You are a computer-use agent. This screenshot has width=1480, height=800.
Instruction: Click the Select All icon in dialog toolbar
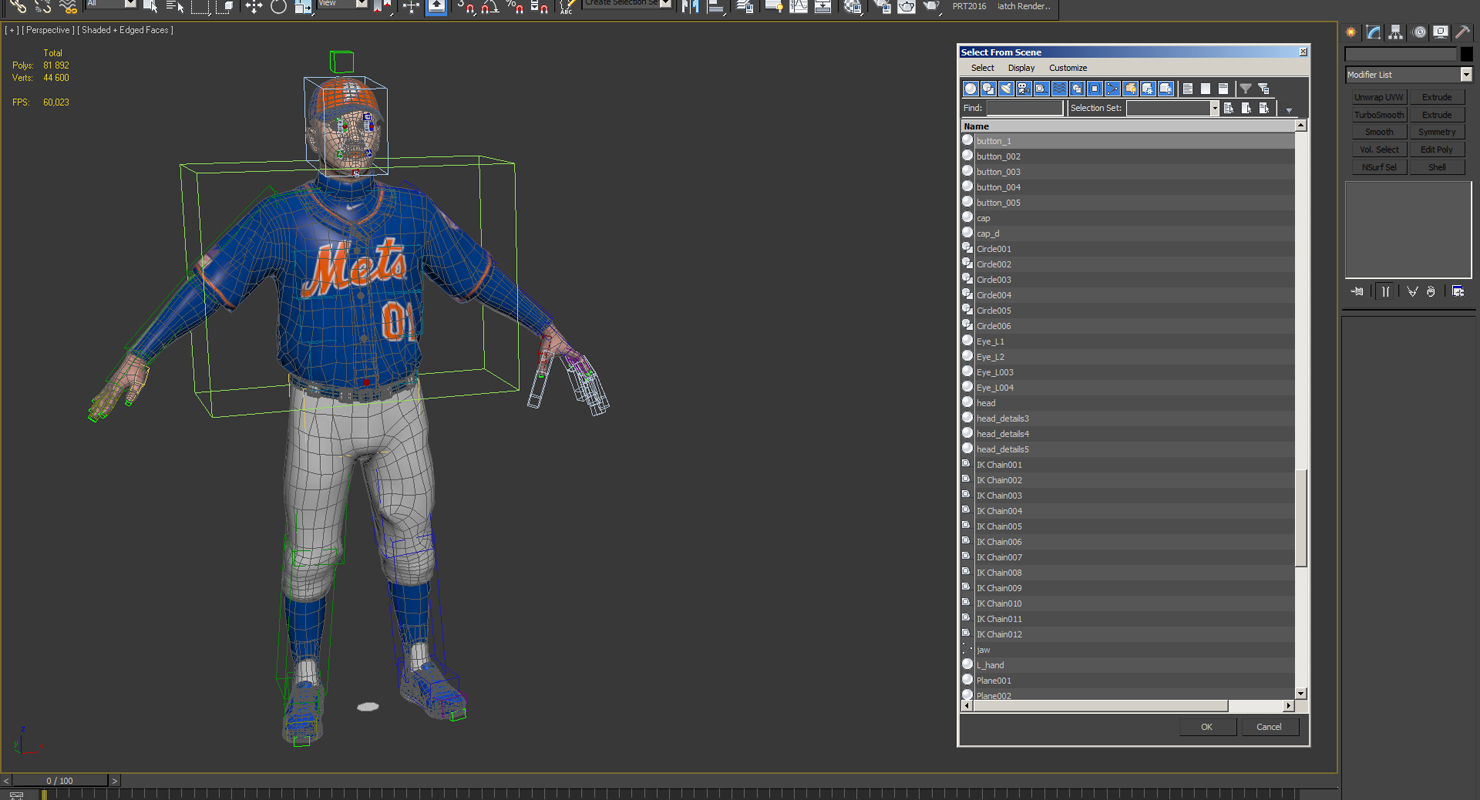pos(1188,89)
